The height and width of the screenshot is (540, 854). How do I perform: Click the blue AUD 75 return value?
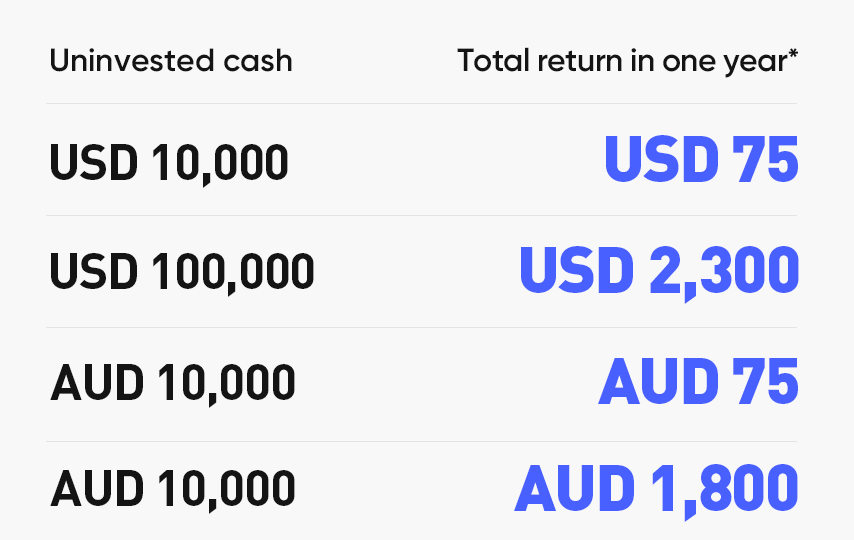[698, 382]
